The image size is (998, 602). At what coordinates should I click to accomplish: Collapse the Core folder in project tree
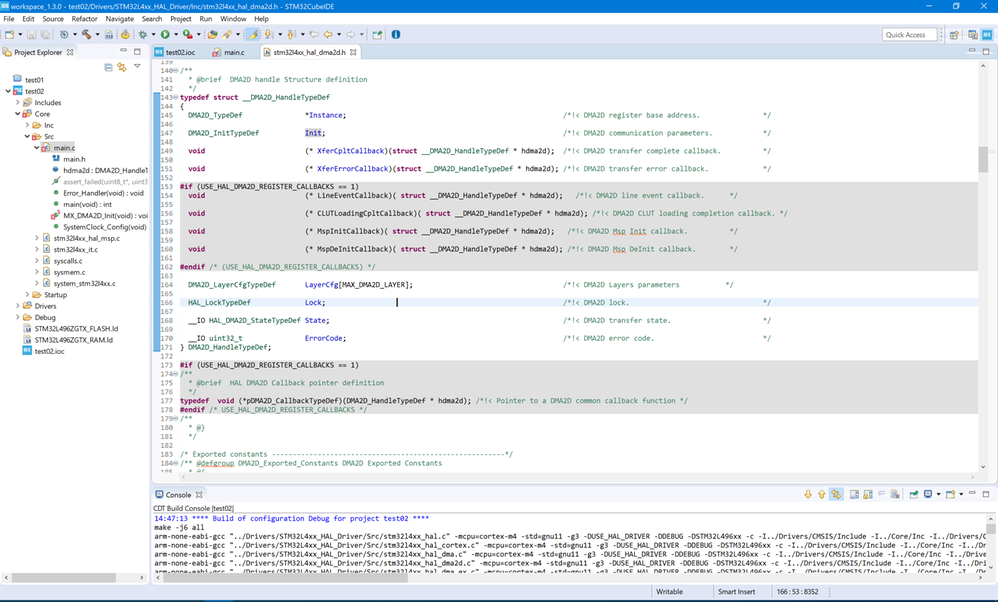(x=19, y=114)
